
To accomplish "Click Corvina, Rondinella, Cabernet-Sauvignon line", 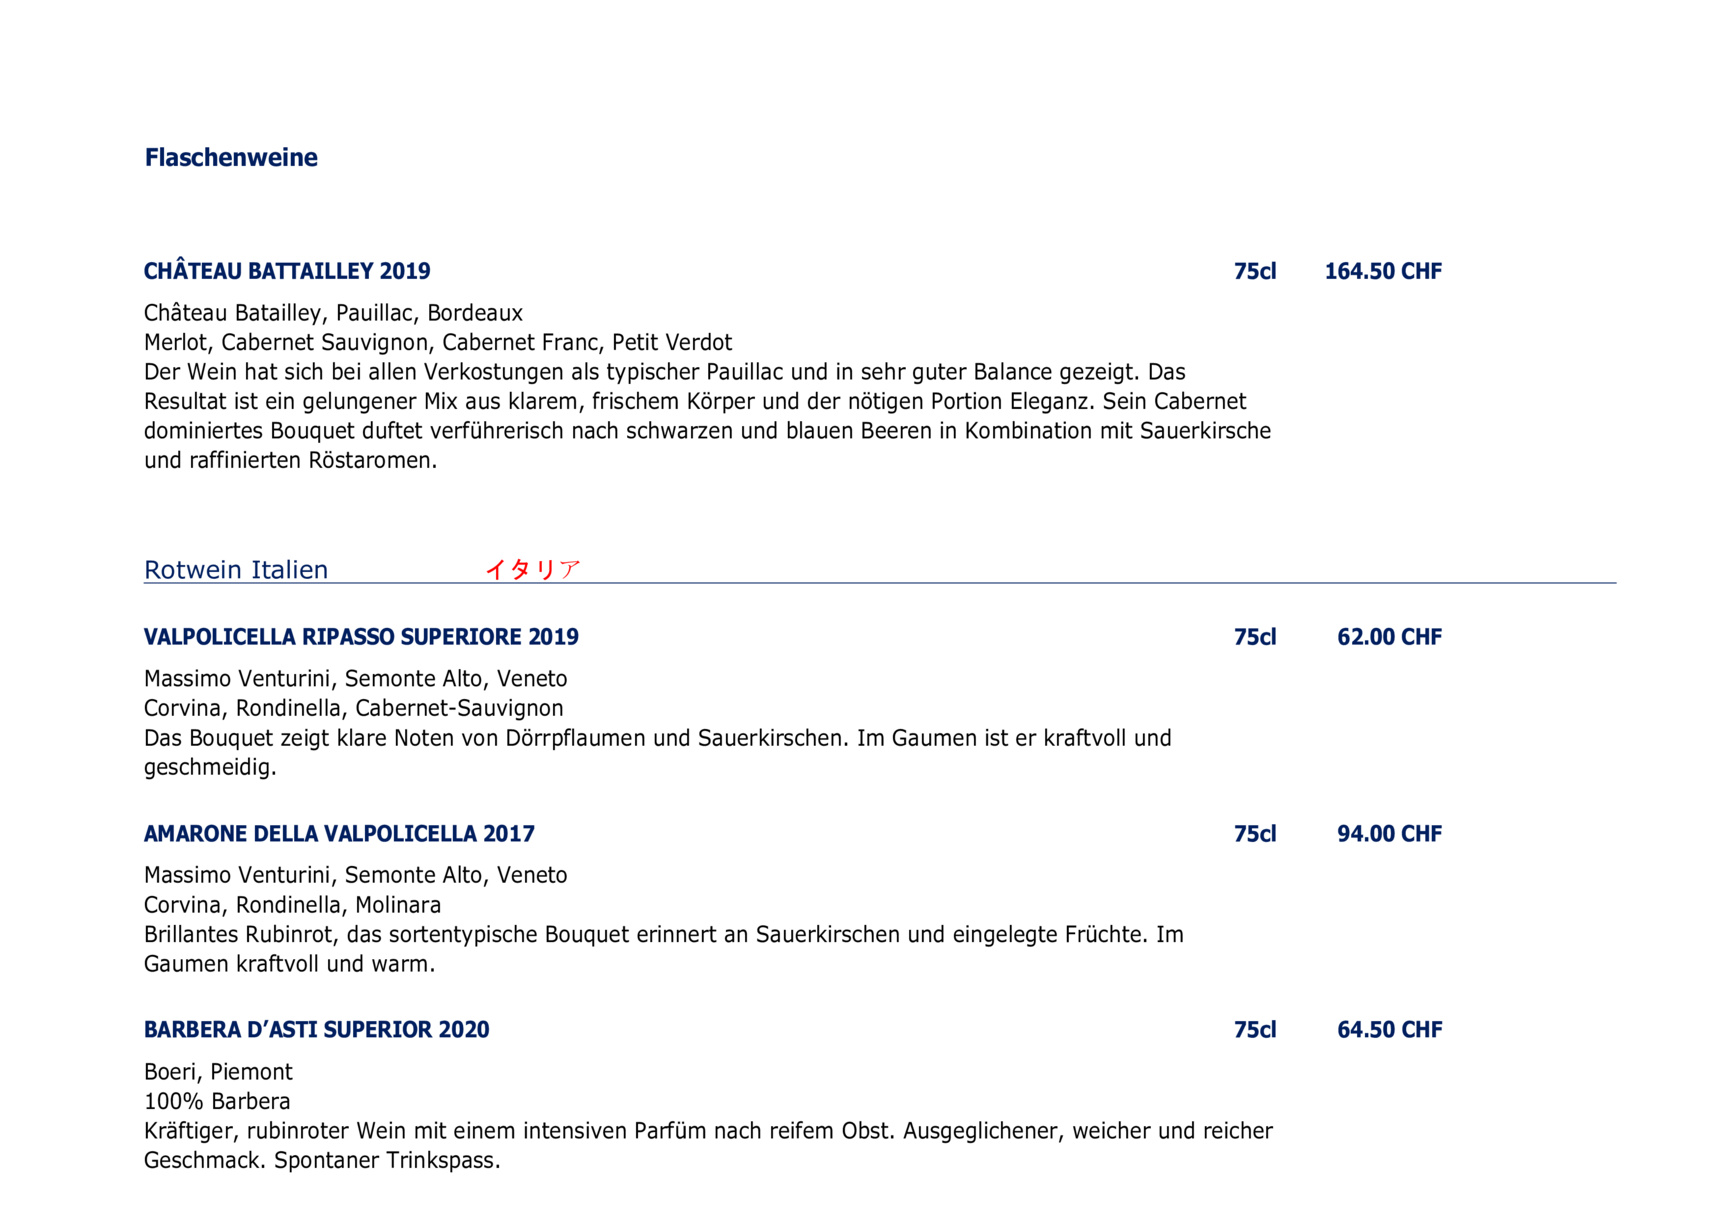I will (x=353, y=708).
